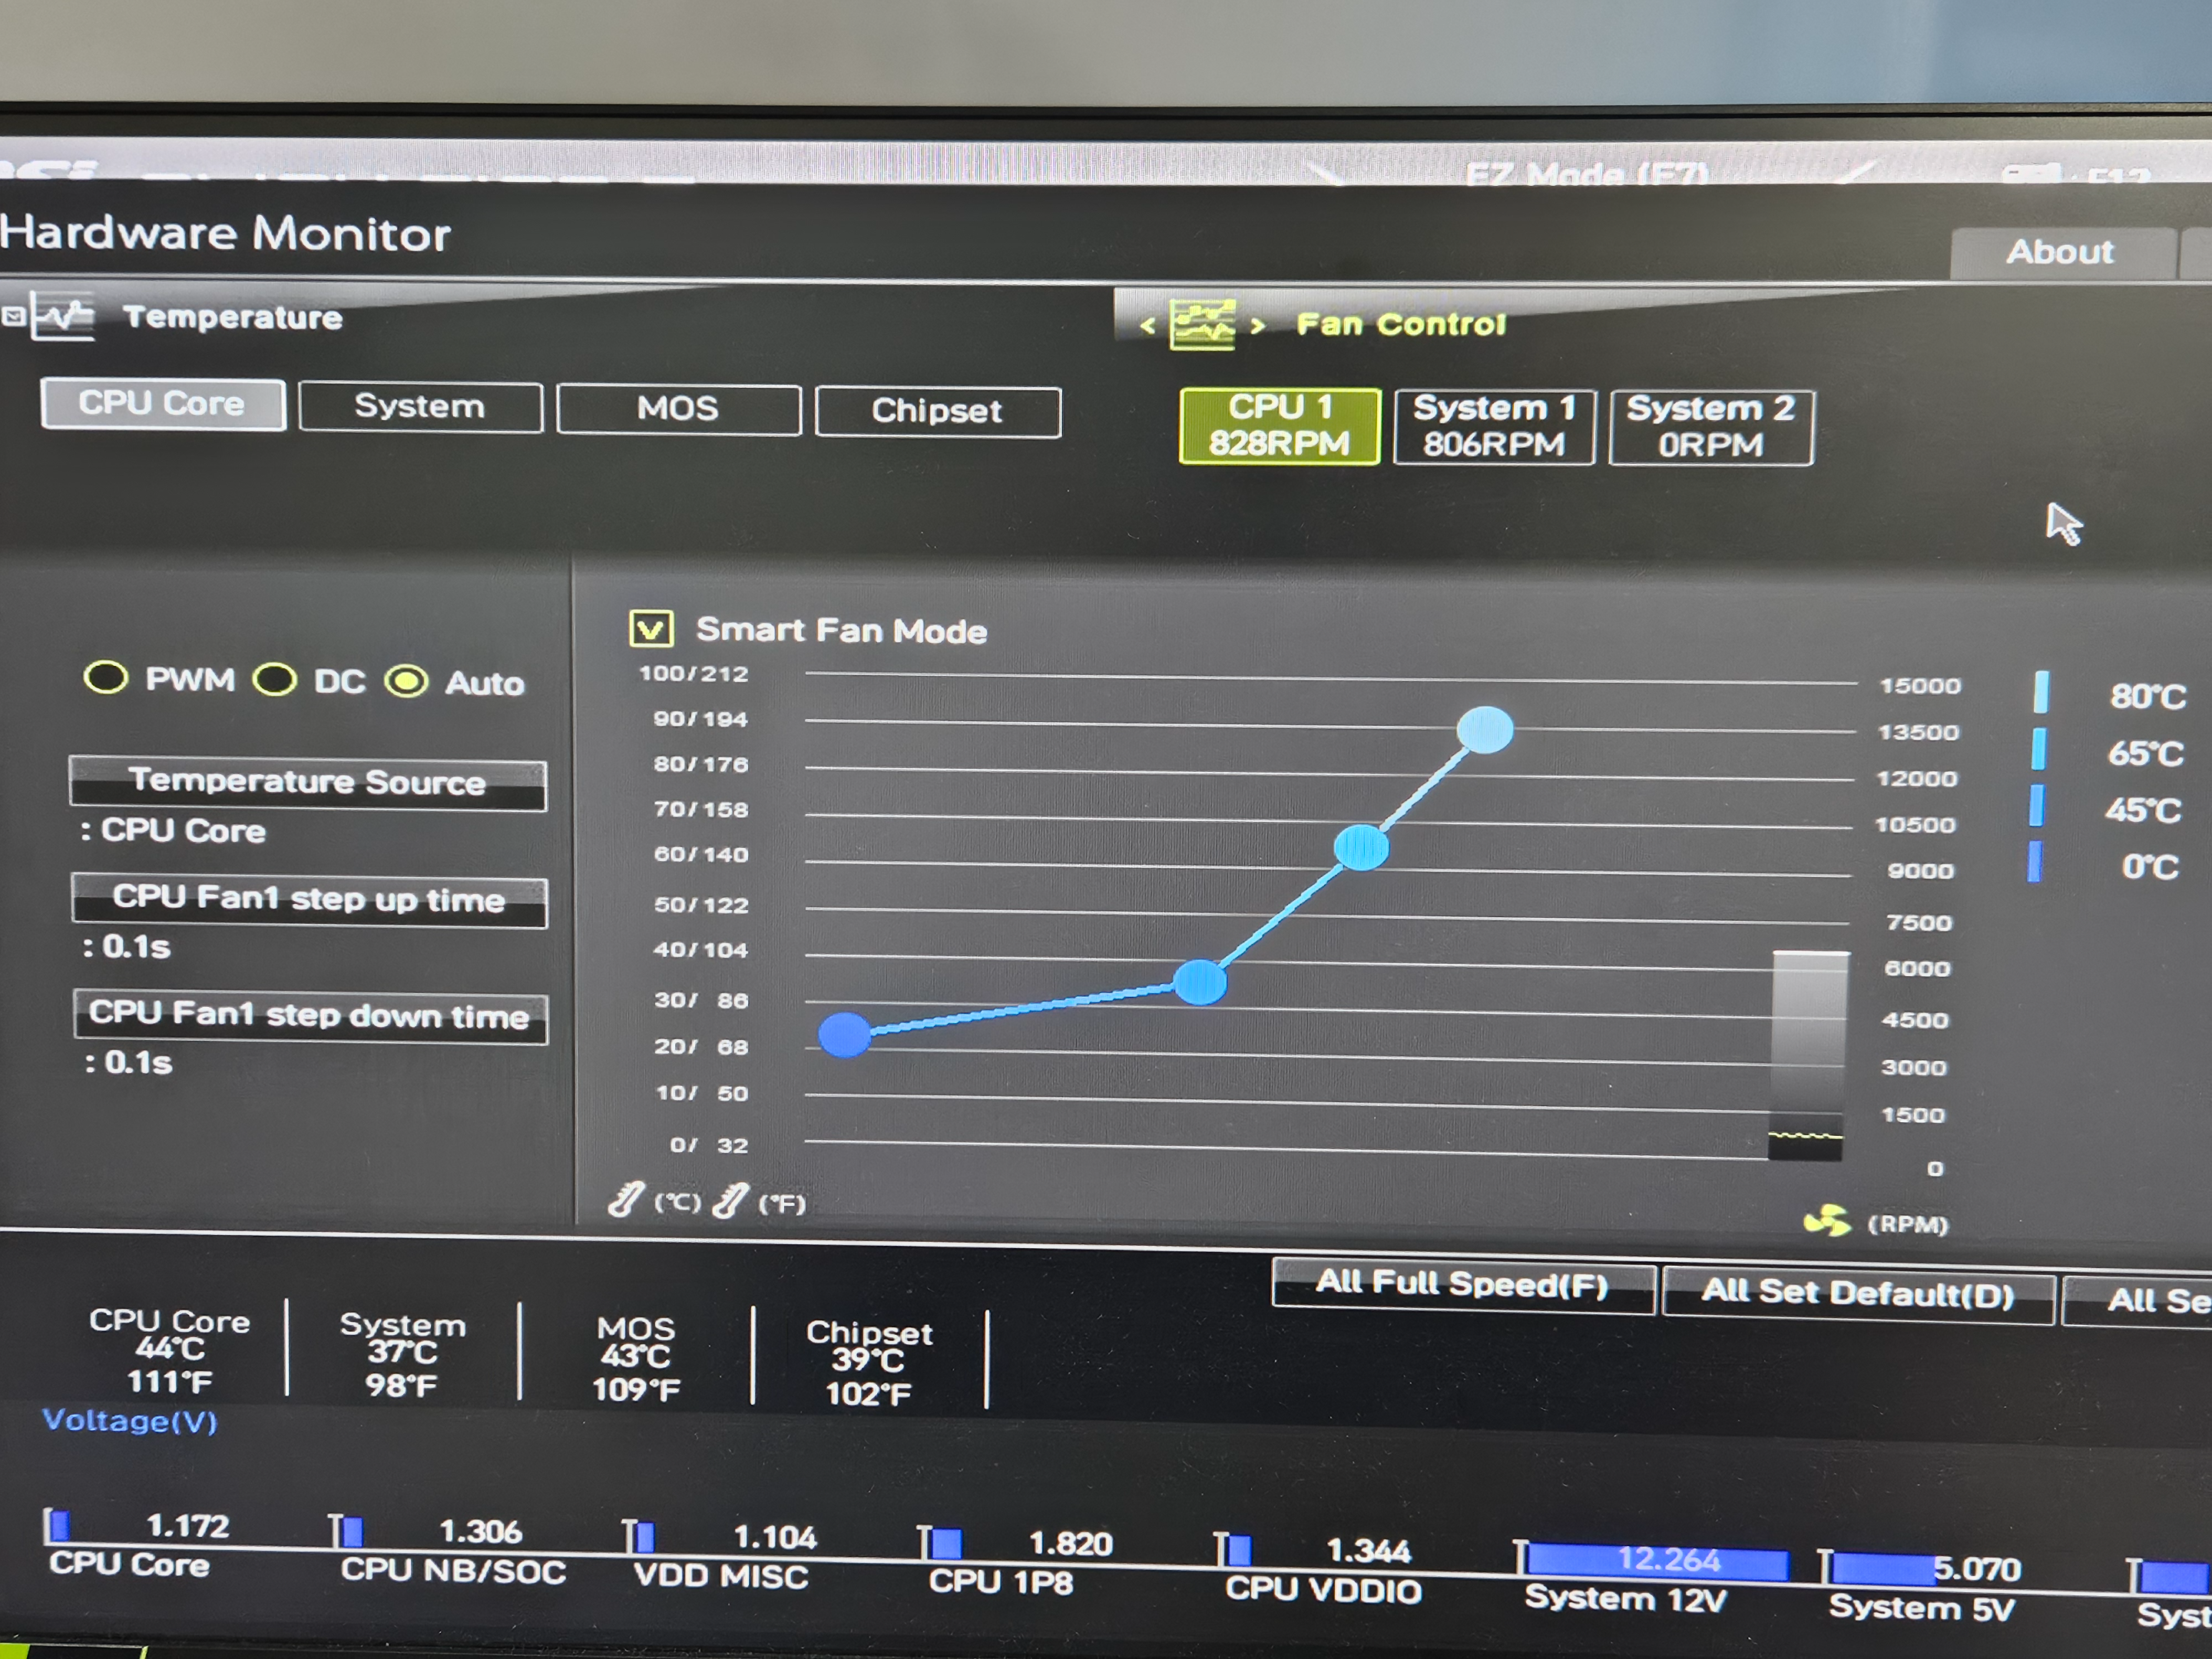2212x1659 pixels.
Task: Click the 65°C temperature legend marker
Action: (x=2039, y=749)
